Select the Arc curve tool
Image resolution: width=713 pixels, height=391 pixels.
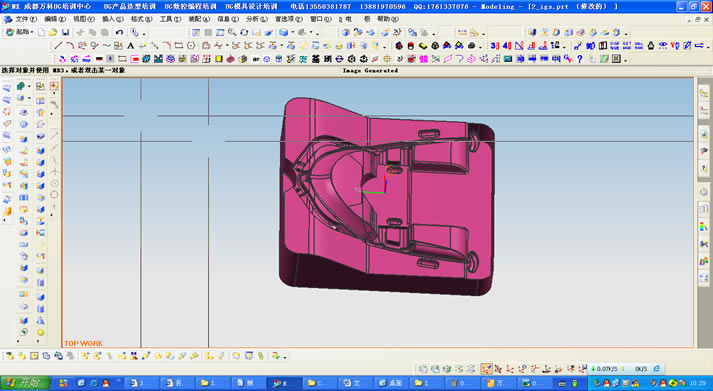pos(70,45)
